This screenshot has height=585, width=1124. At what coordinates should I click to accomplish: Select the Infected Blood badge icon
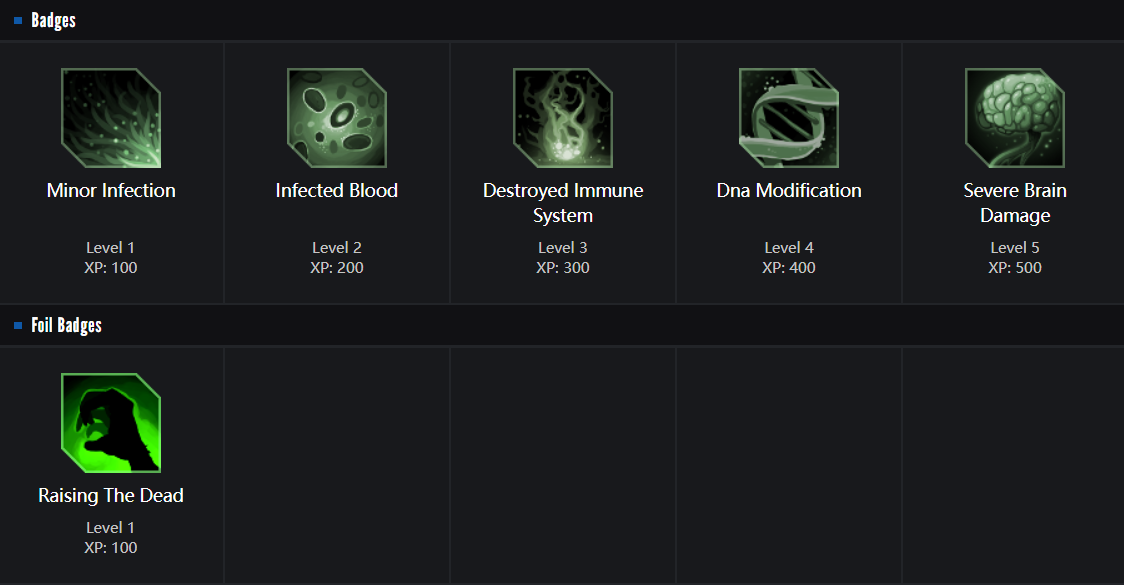(x=337, y=118)
